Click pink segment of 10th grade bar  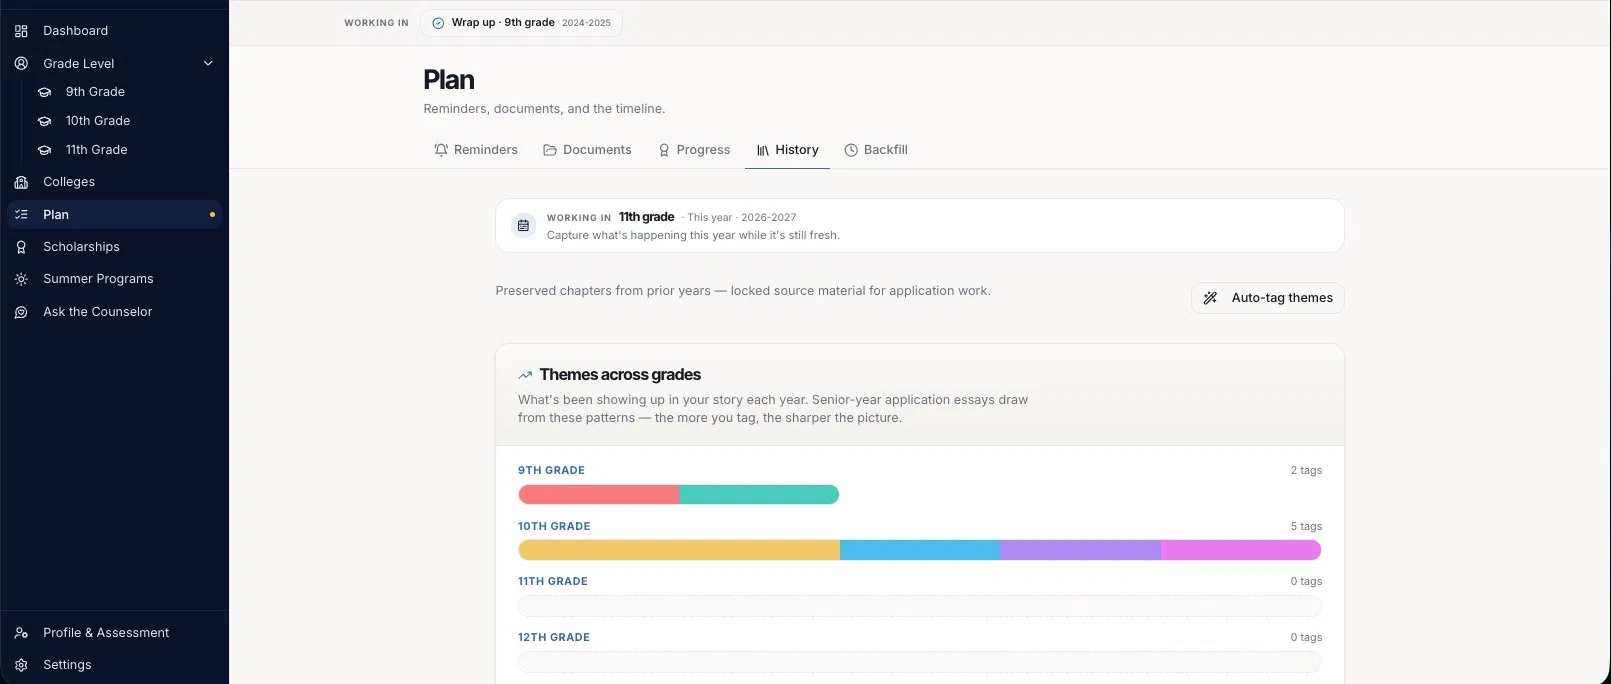(x=1241, y=550)
